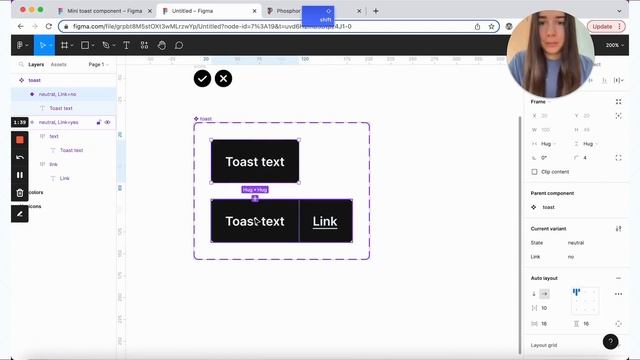Select the Text tool
This screenshot has height=360, width=640.
[x=127, y=45]
